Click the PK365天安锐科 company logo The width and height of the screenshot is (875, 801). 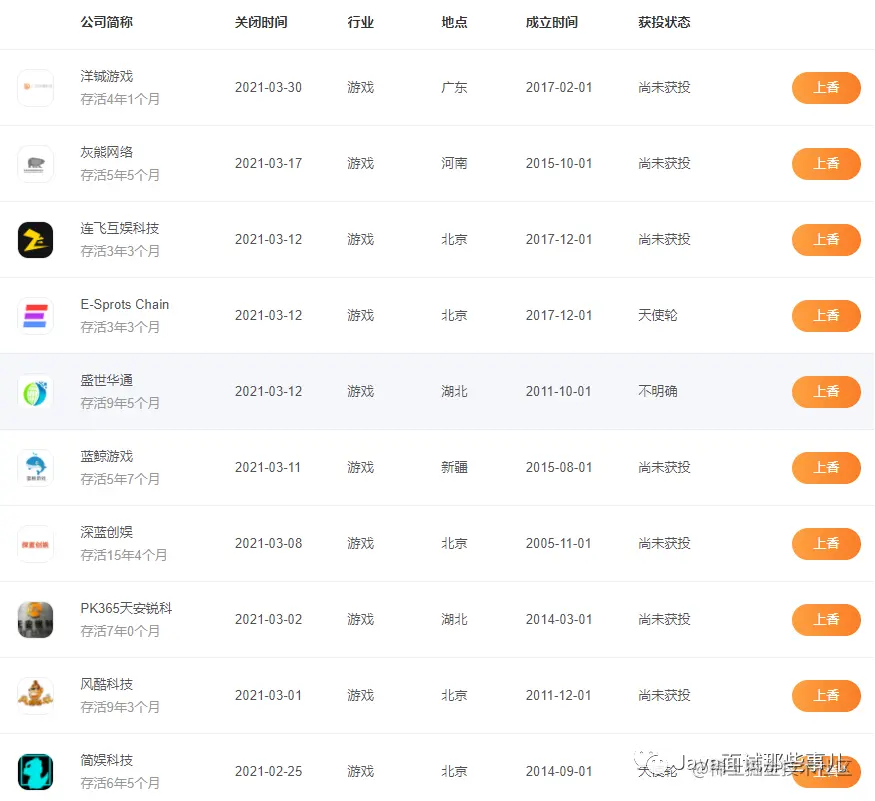(36, 619)
